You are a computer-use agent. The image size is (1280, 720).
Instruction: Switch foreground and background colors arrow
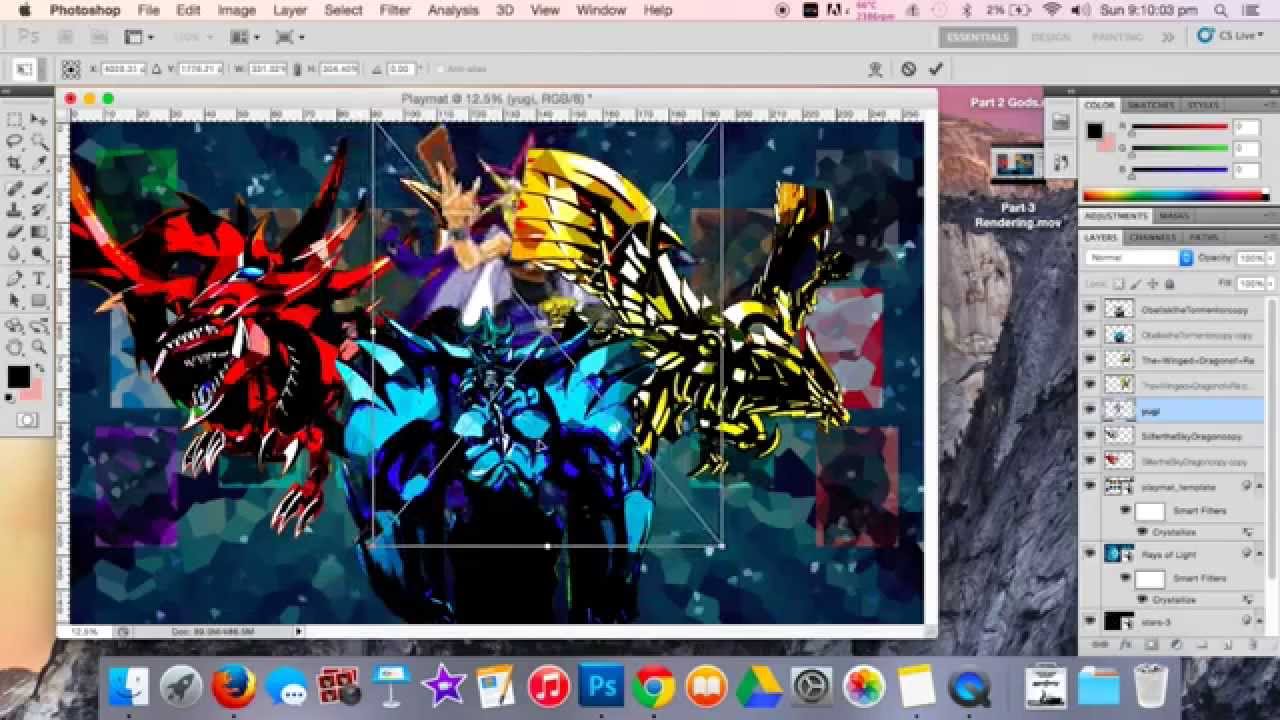pyautogui.click(x=40, y=367)
